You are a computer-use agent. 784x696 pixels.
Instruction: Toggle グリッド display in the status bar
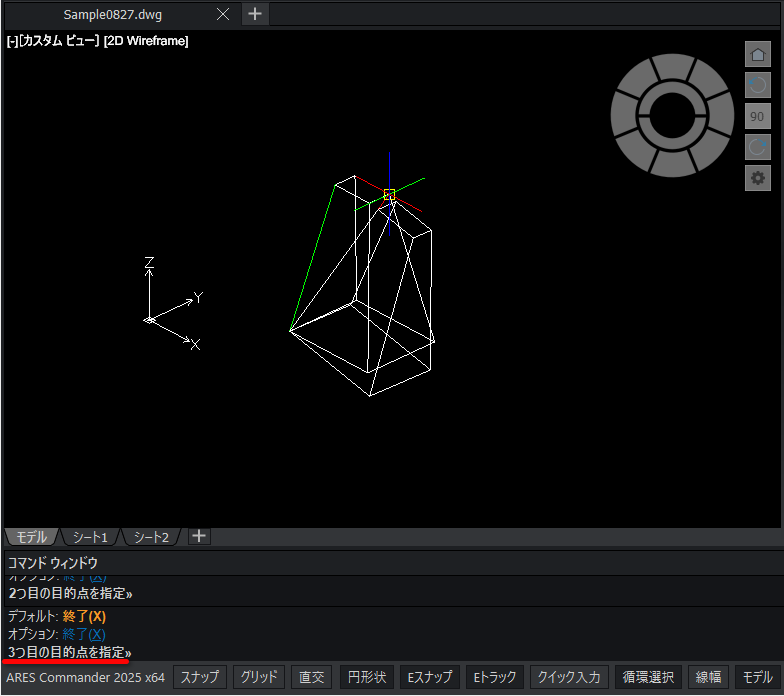point(258,677)
